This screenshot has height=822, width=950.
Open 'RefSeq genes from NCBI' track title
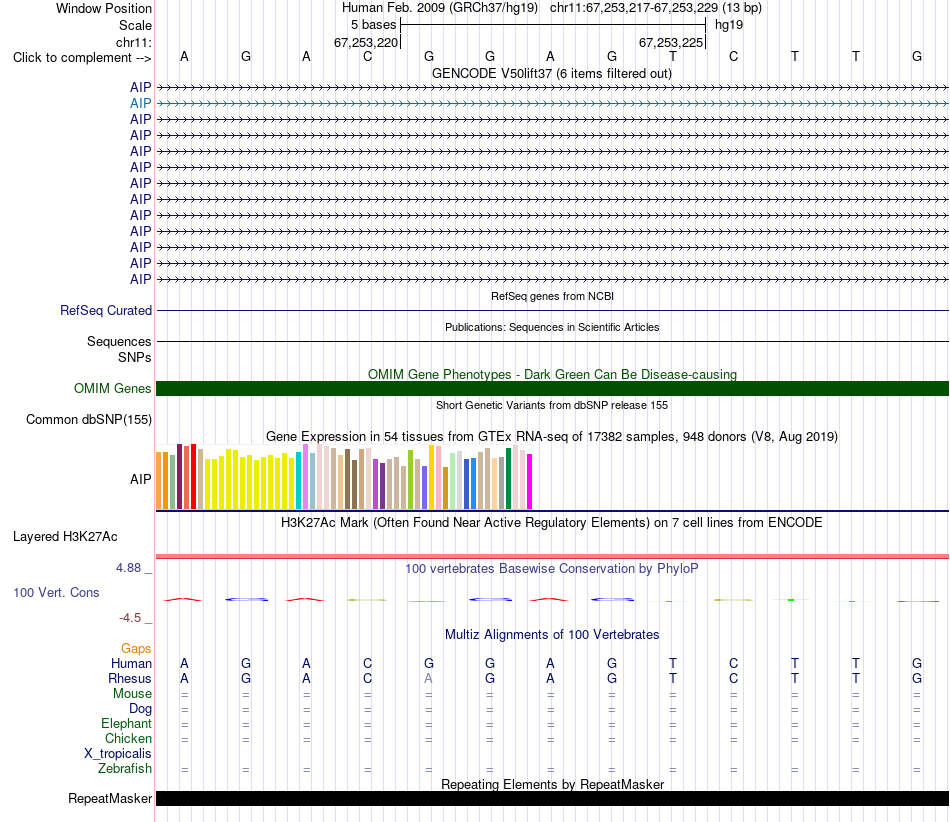pos(552,296)
